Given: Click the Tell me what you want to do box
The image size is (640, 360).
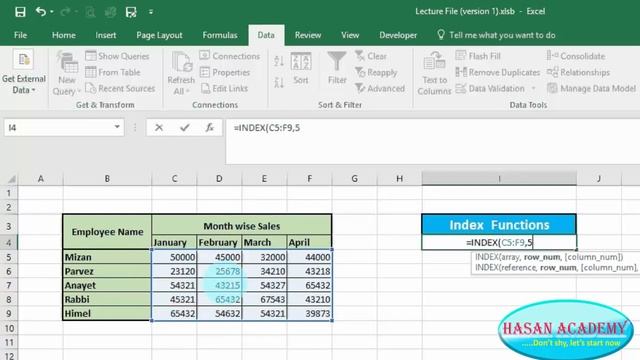Looking at the screenshot, I should point(496,35).
